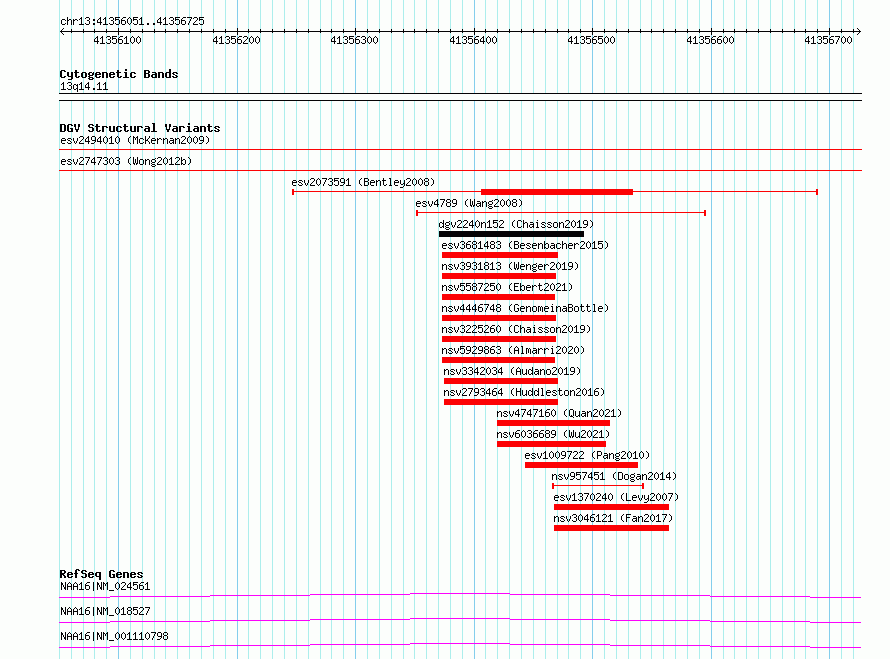Click the red line under esv2747303
This screenshot has width=890, height=659.
click(460, 171)
